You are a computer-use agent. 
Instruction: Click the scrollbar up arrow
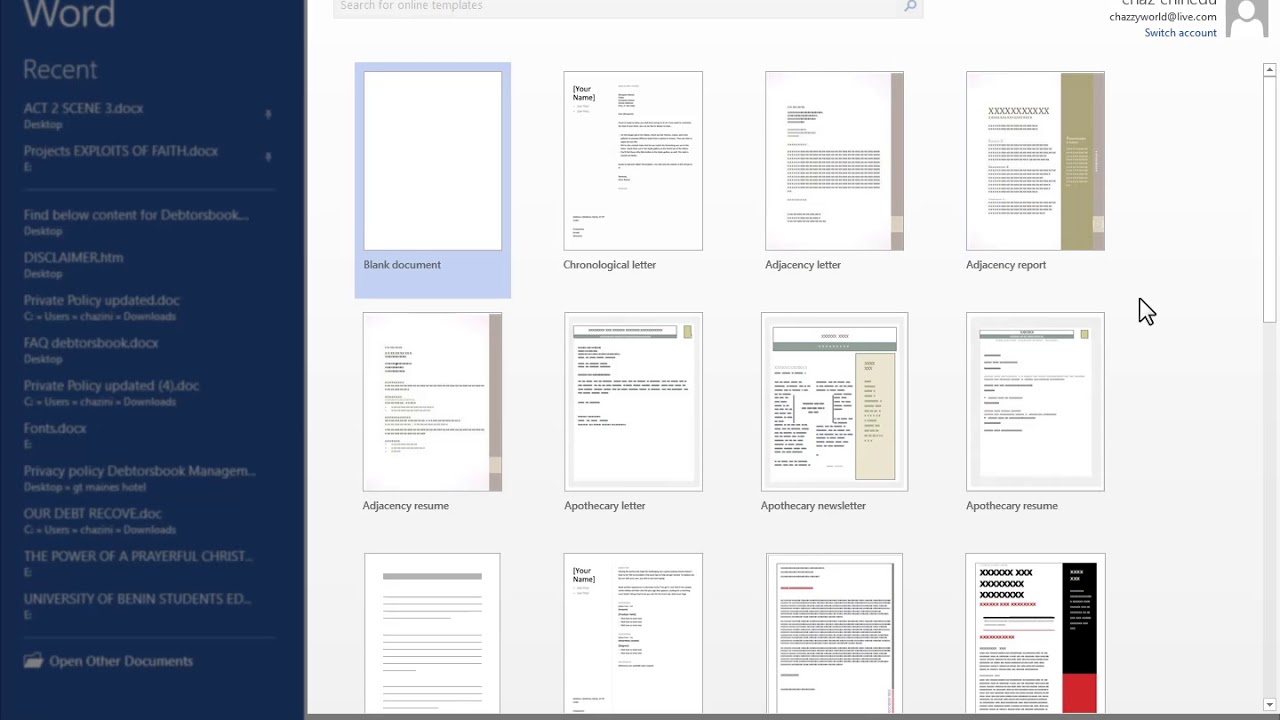1270,70
